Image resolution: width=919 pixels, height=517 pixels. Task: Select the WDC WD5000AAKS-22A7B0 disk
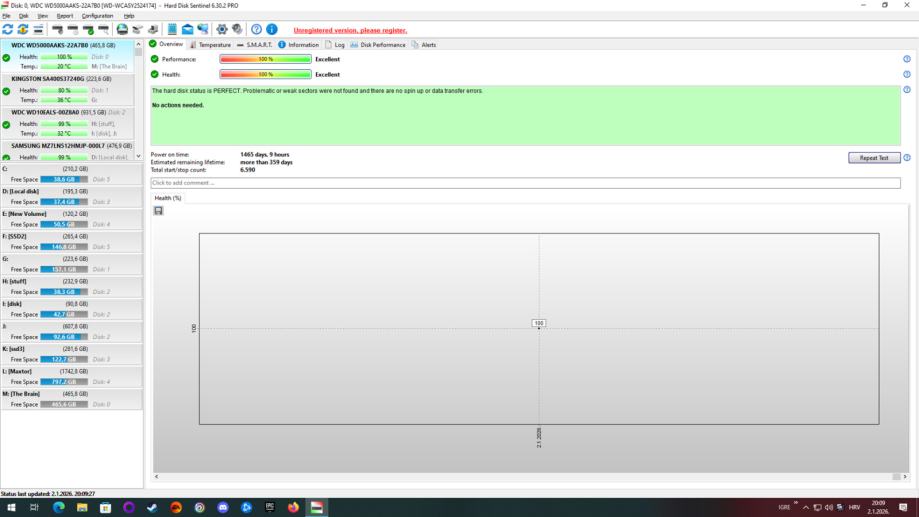click(67, 56)
